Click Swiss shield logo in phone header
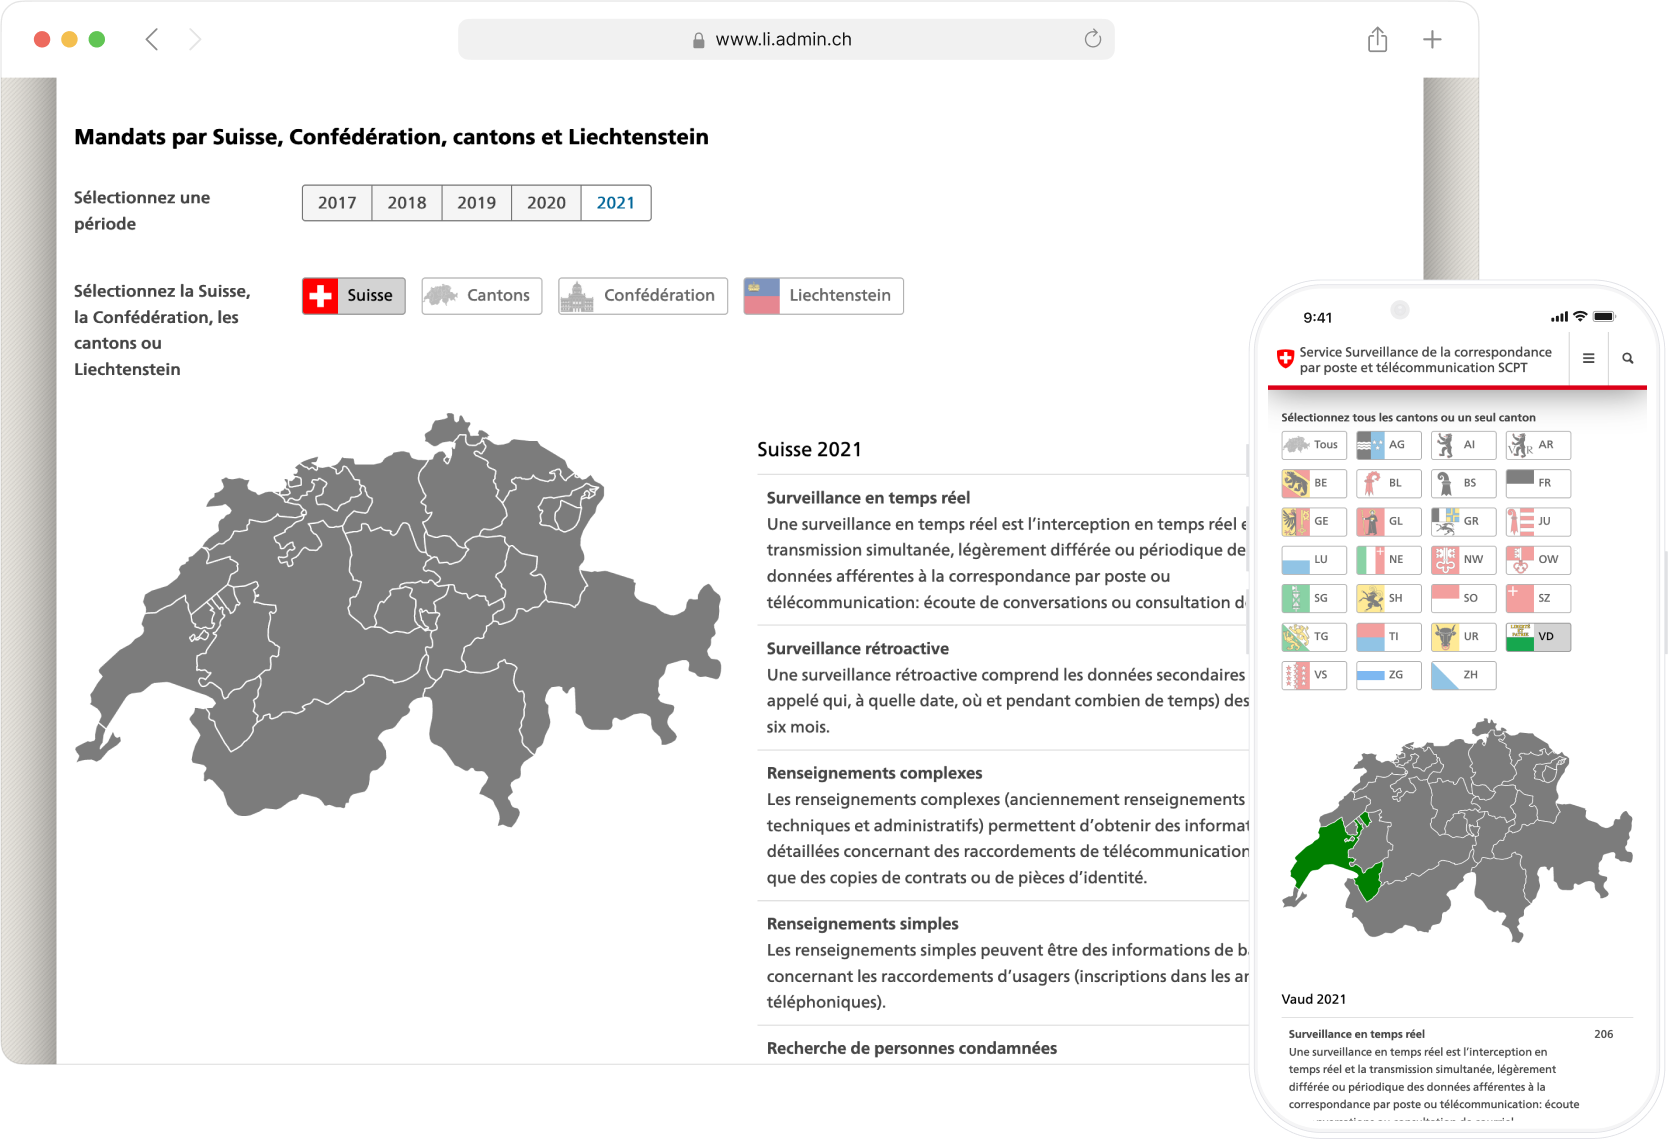 pyautogui.click(x=1286, y=358)
